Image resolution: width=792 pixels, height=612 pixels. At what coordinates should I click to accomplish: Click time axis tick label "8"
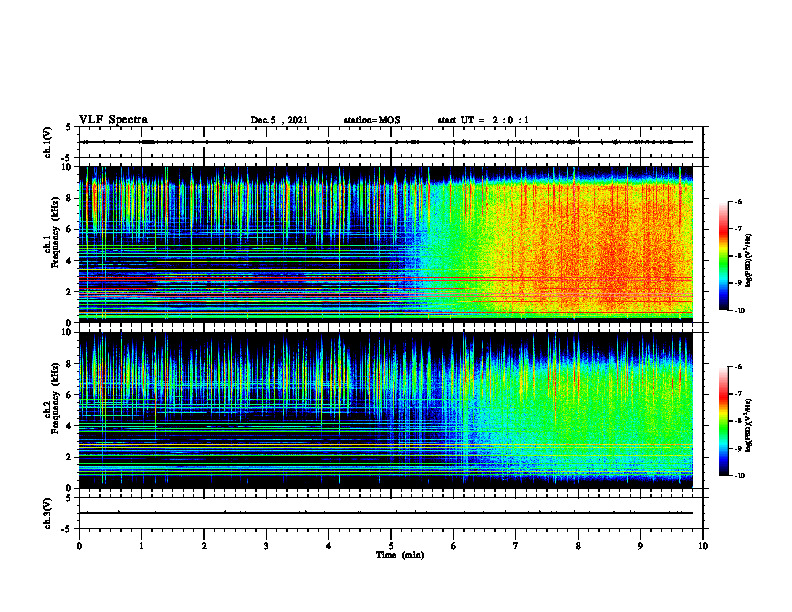coord(578,546)
